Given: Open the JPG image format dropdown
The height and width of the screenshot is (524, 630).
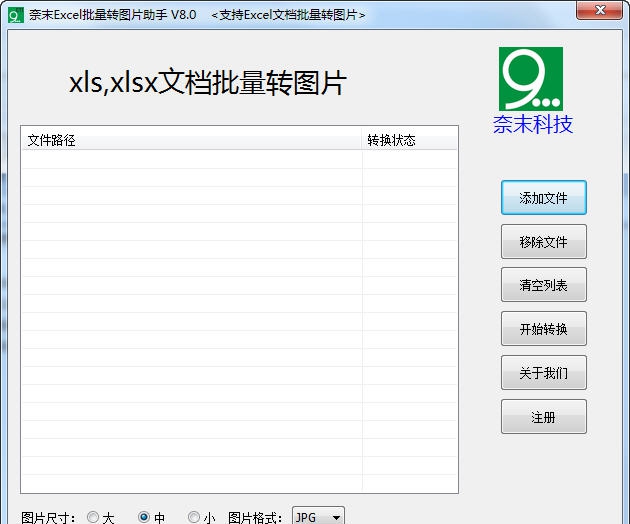Looking at the screenshot, I should (x=318, y=516).
